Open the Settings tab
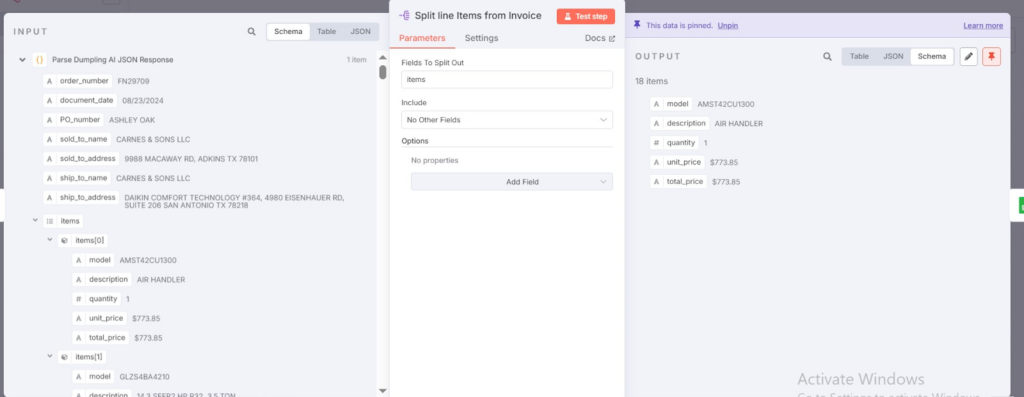 (x=481, y=39)
